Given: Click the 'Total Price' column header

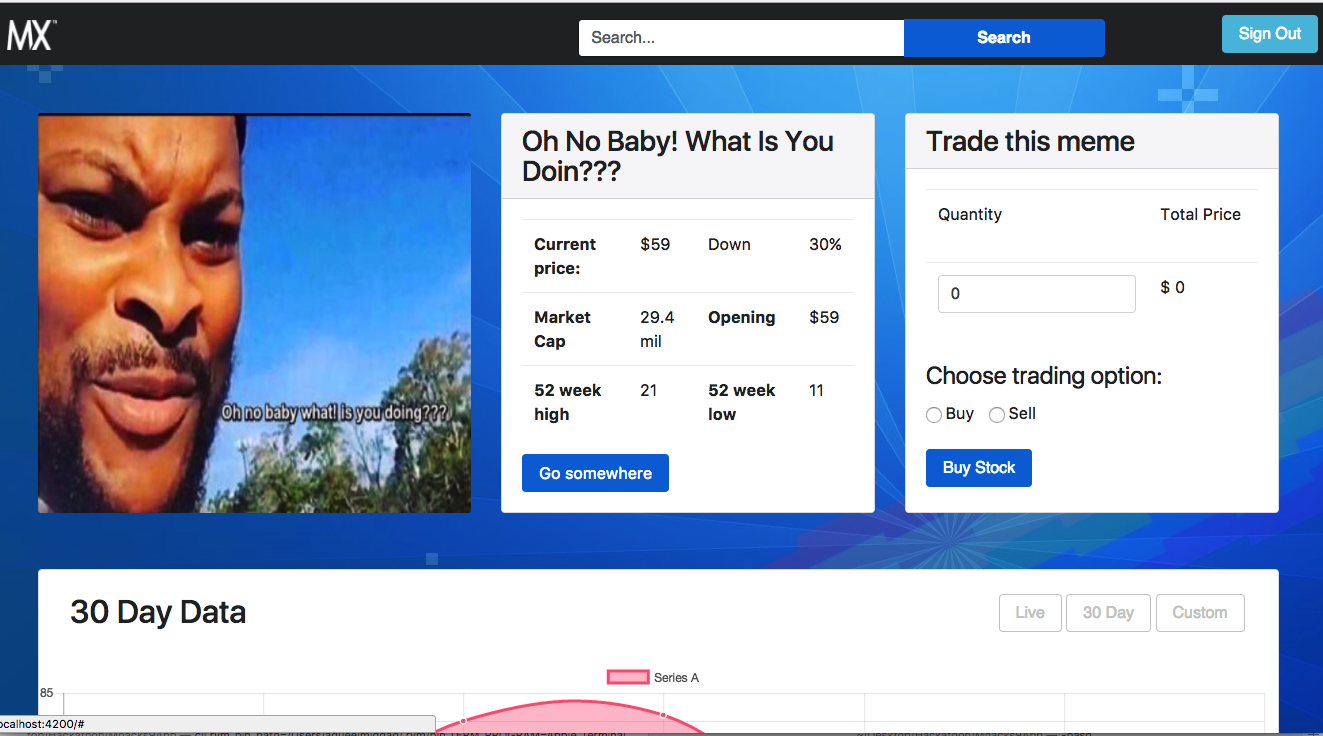Looking at the screenshot, I should coord(1200,214).
